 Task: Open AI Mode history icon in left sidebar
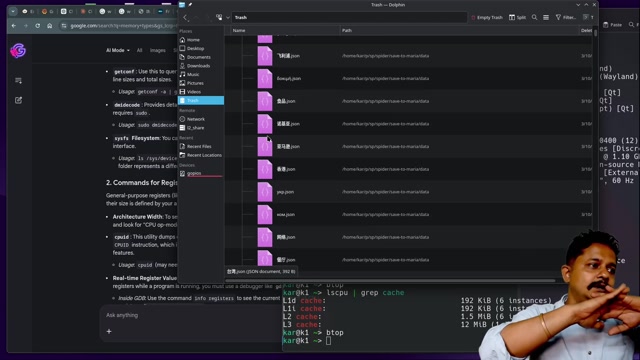(x=18, y=81)
